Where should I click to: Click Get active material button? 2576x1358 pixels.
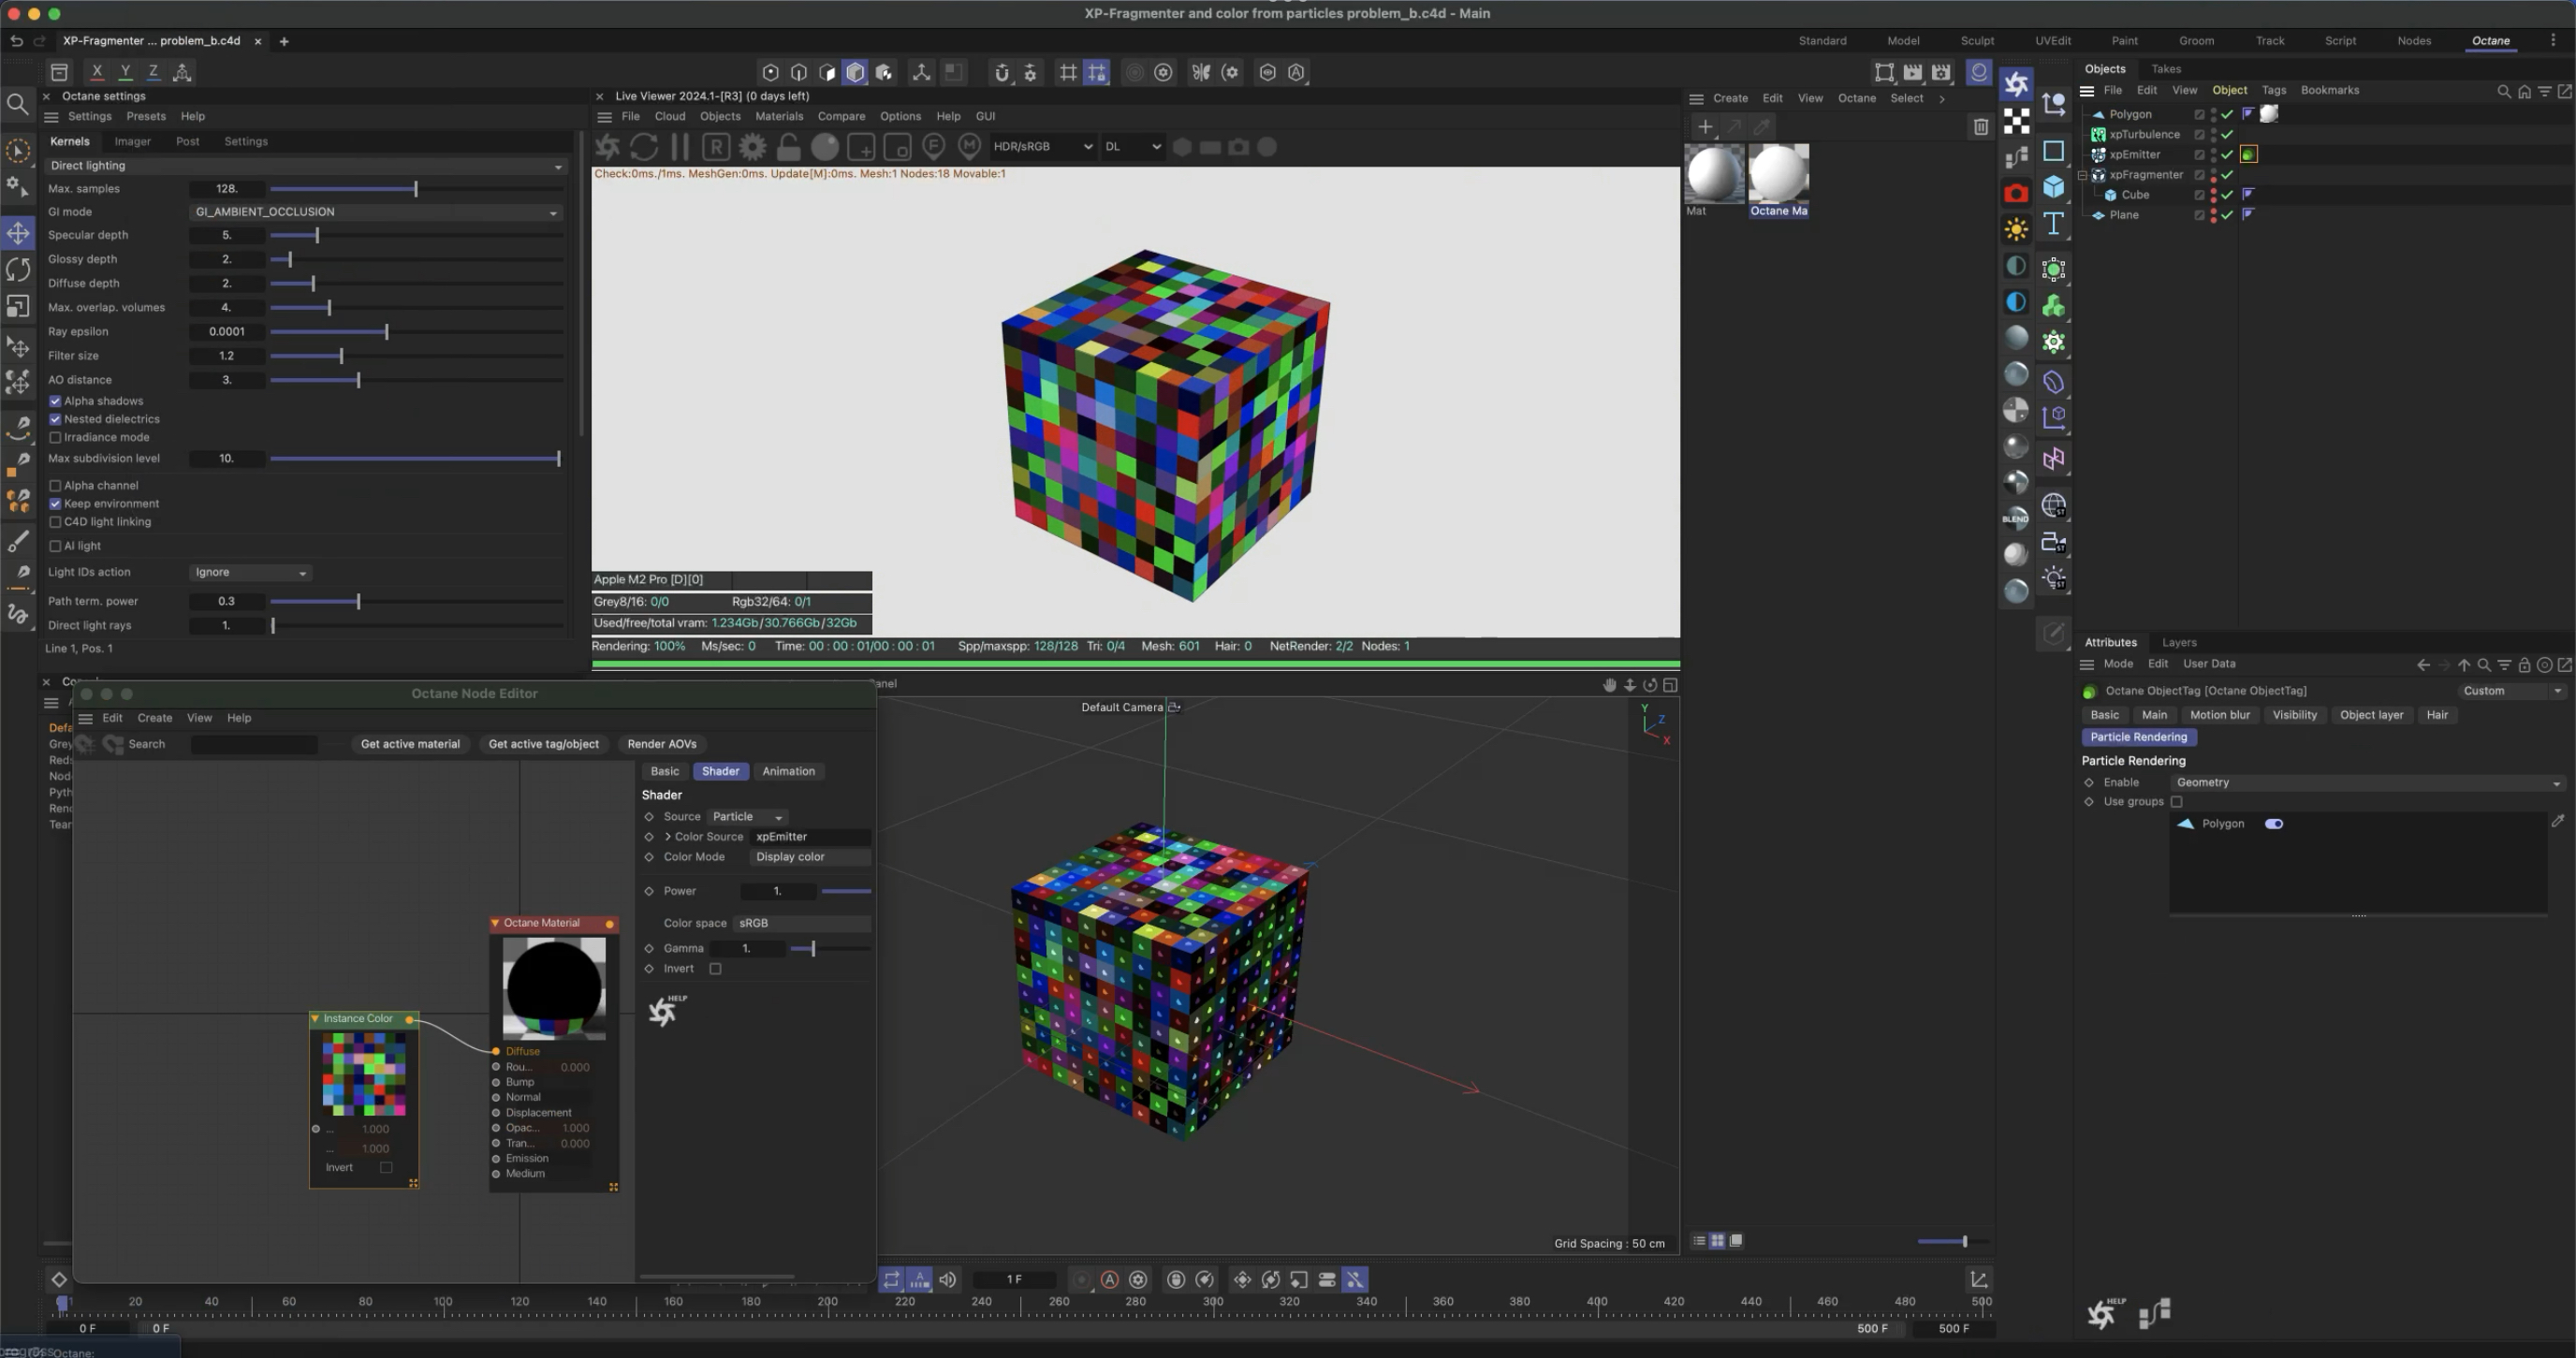pos(410,744)
